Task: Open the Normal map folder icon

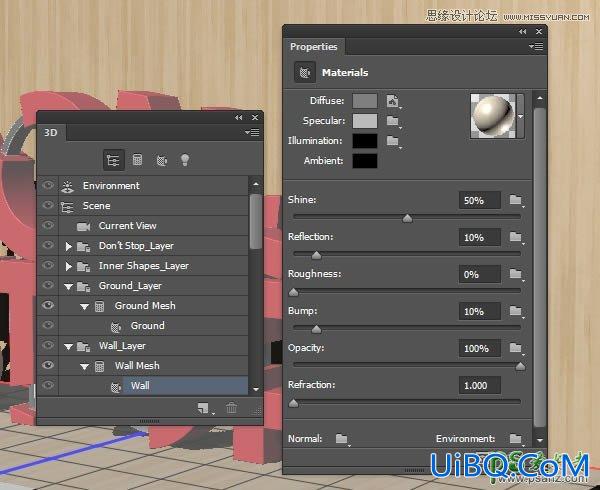Action: [341, 438]
